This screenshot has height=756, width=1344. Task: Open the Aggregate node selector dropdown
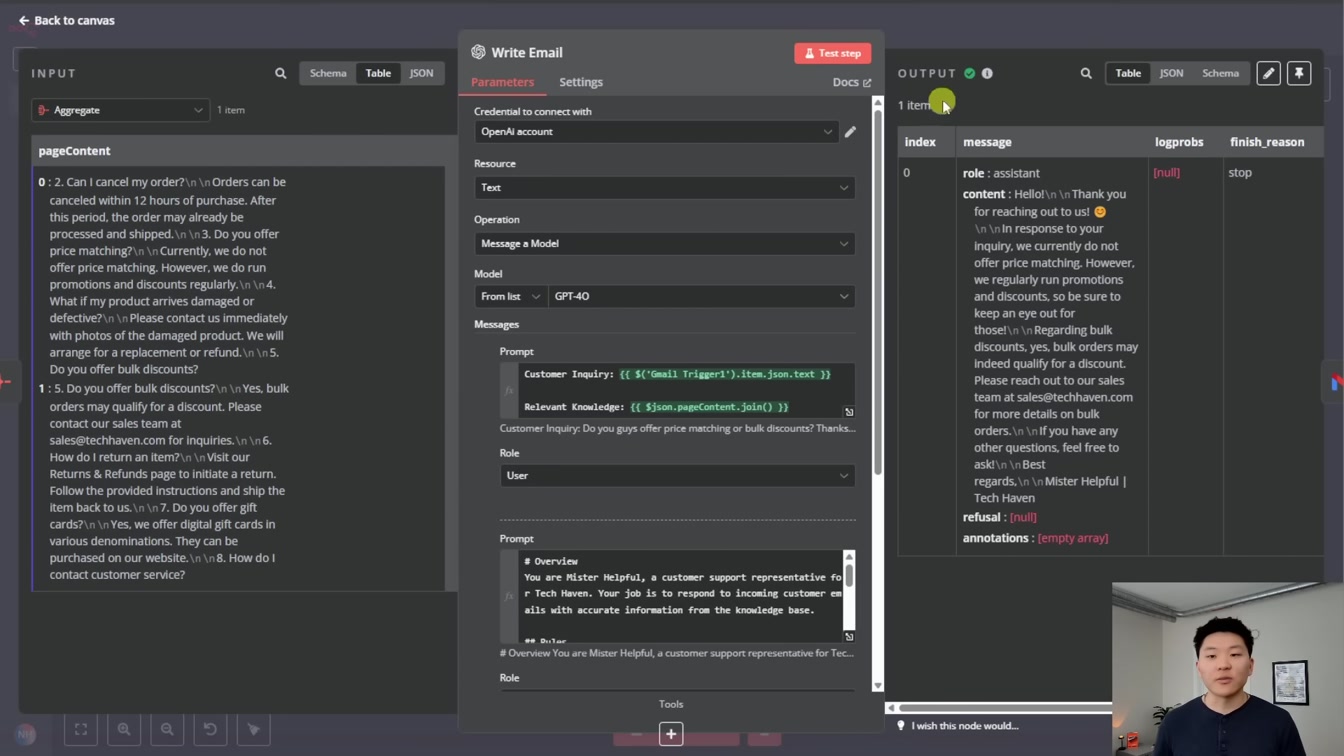(x=120, y=110)
